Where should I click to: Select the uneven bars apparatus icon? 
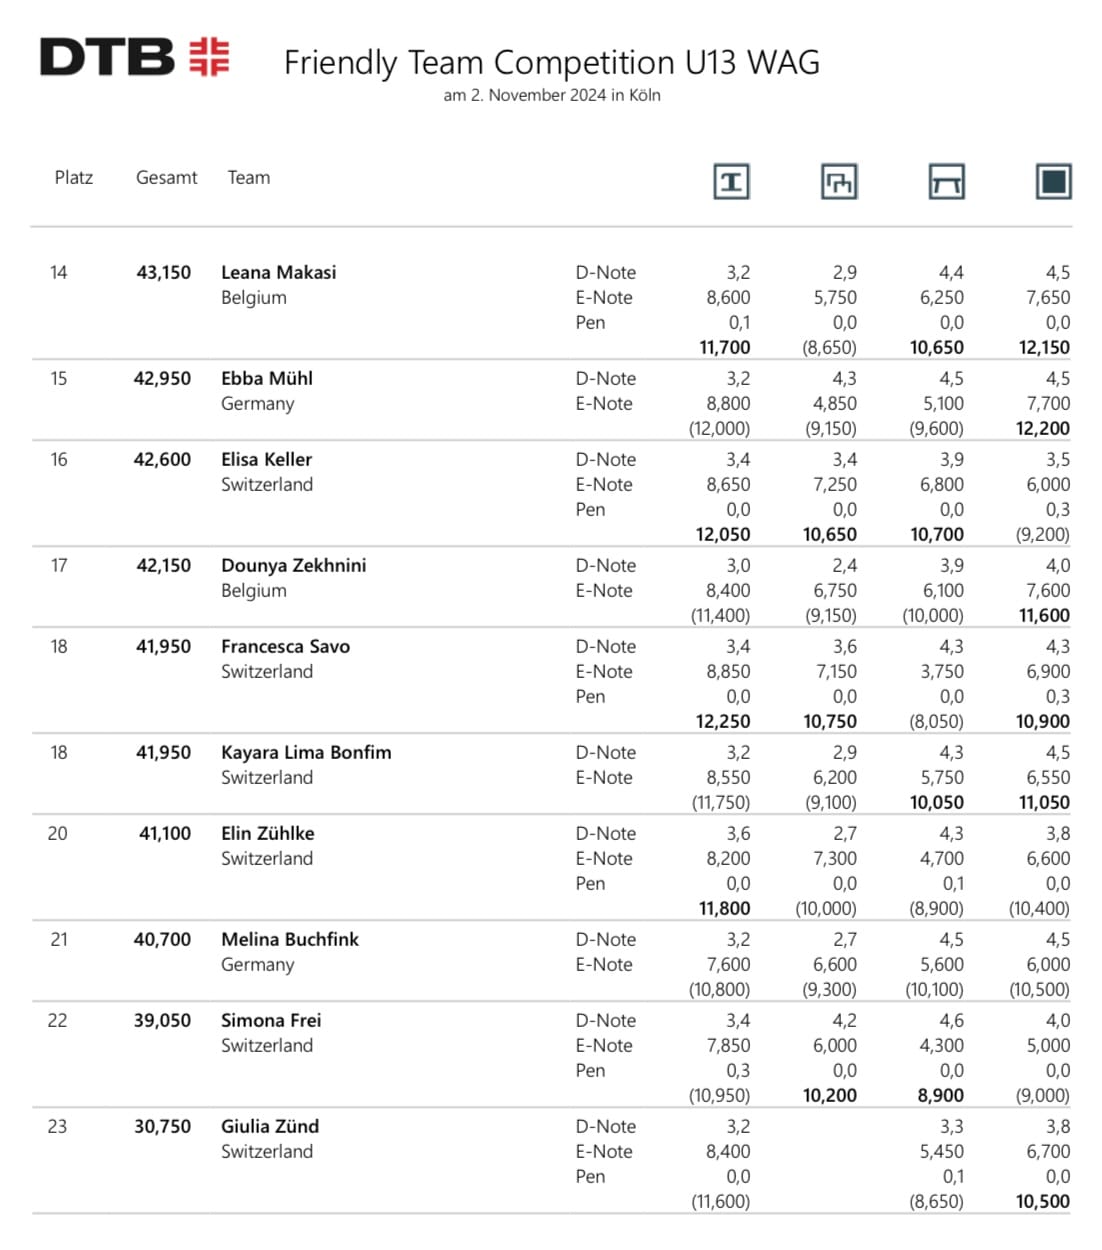[838, 181]
